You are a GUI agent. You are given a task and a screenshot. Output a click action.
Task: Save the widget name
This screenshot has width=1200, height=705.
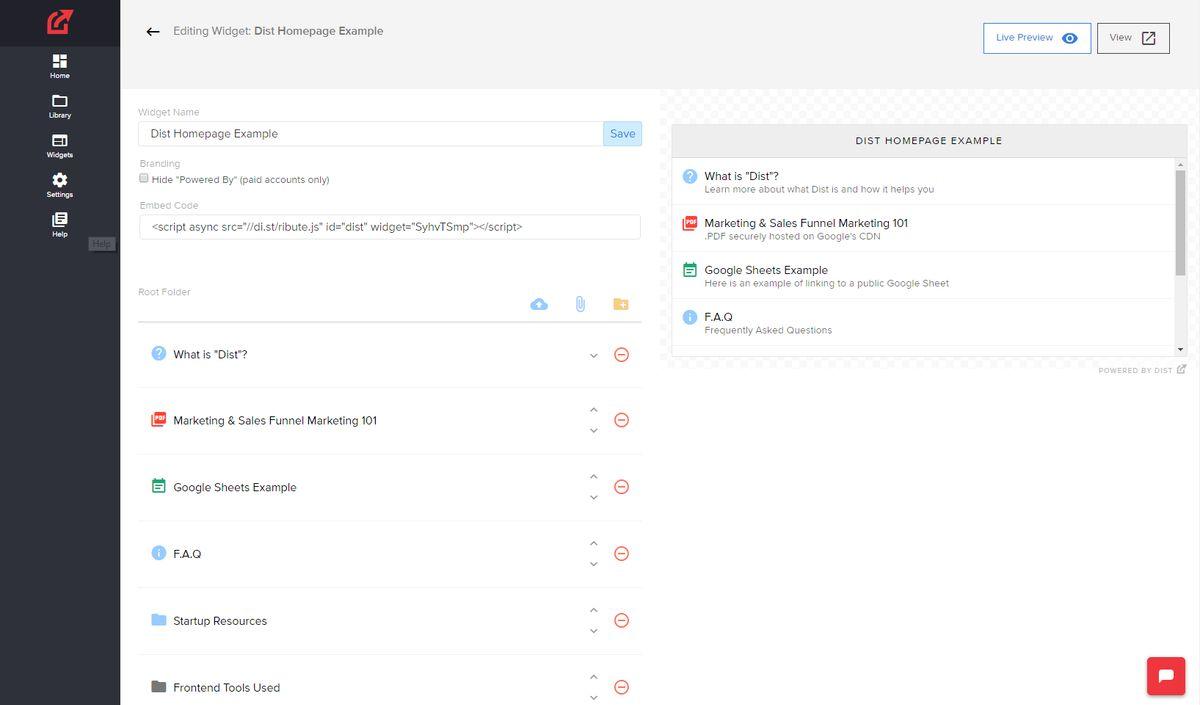coord(622,134)
